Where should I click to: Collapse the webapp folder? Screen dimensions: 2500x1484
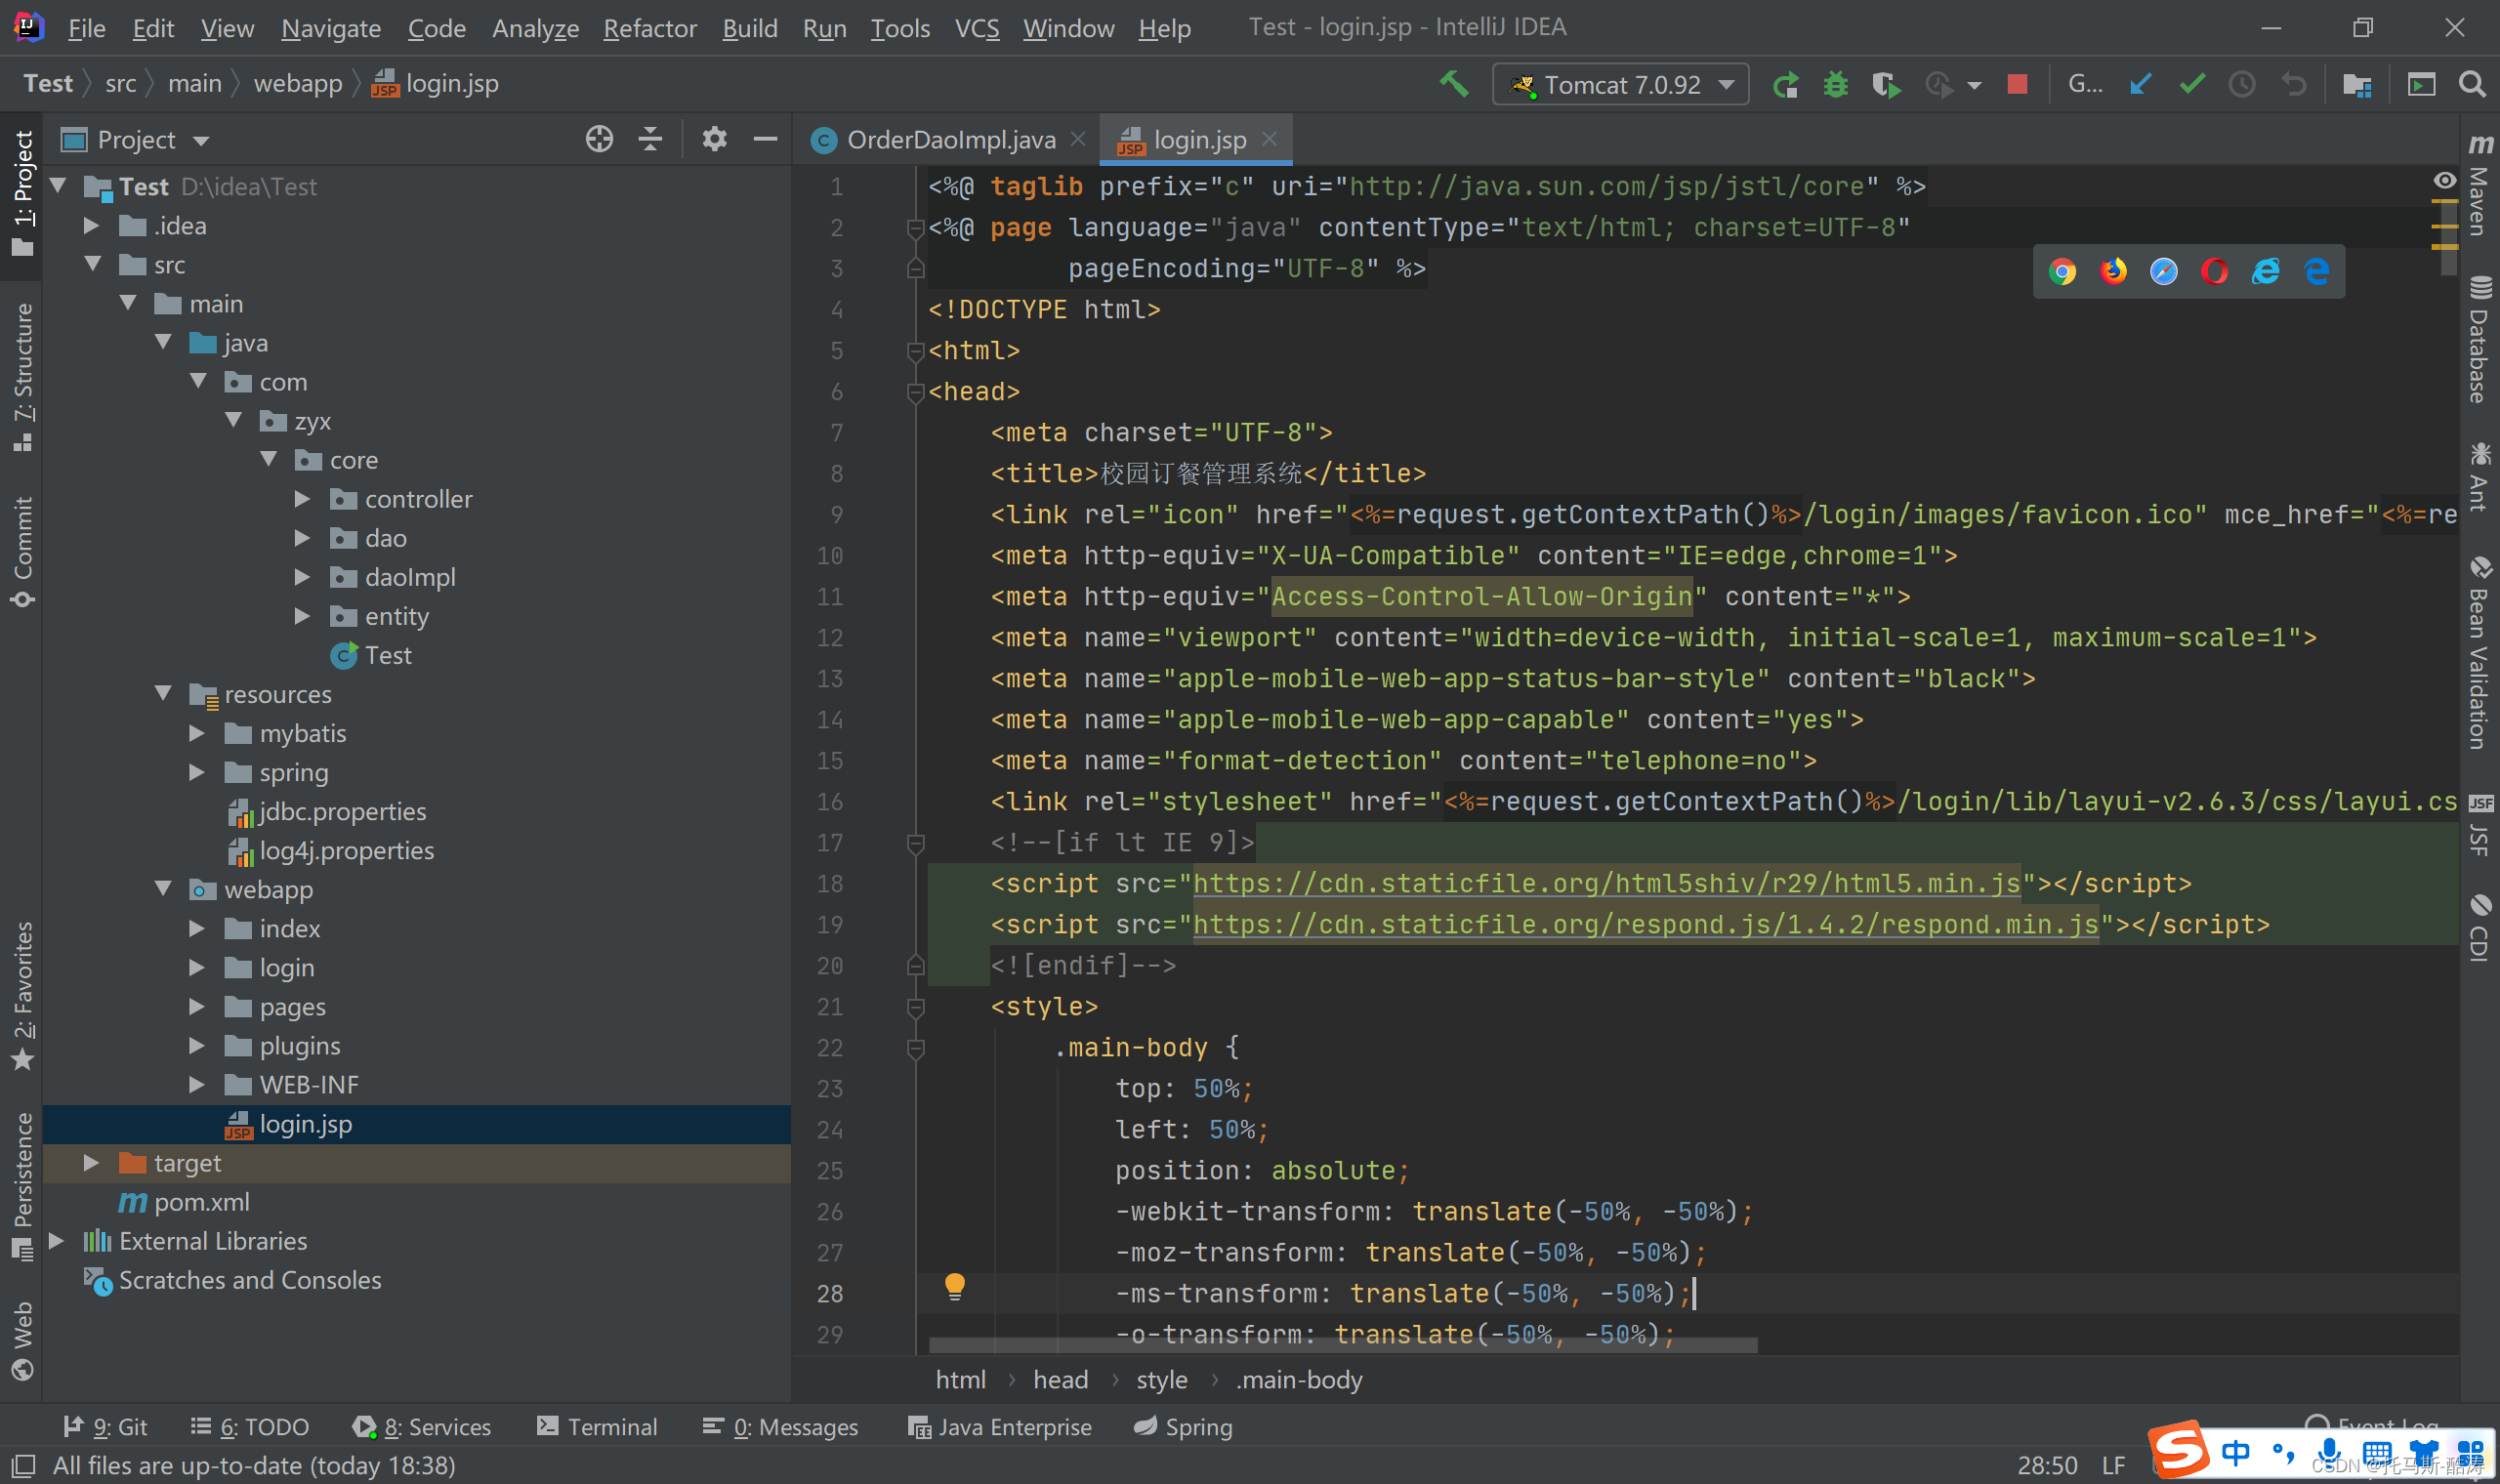(164, 889)
